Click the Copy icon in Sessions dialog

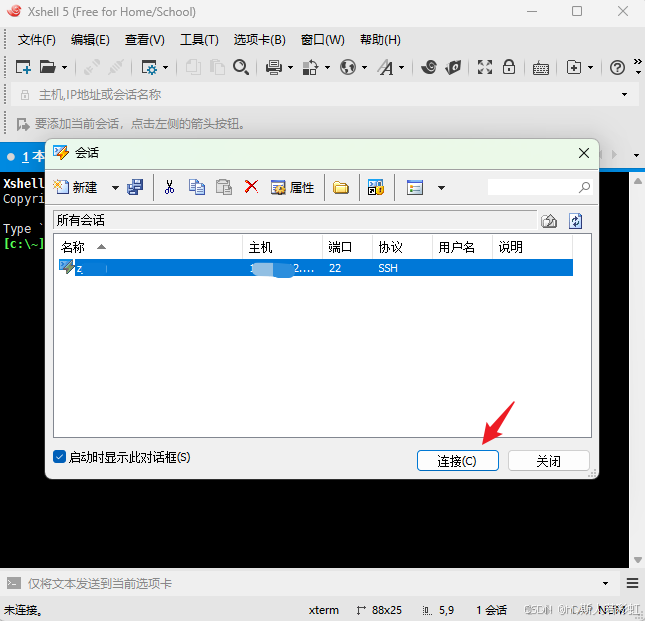point(197,187)
